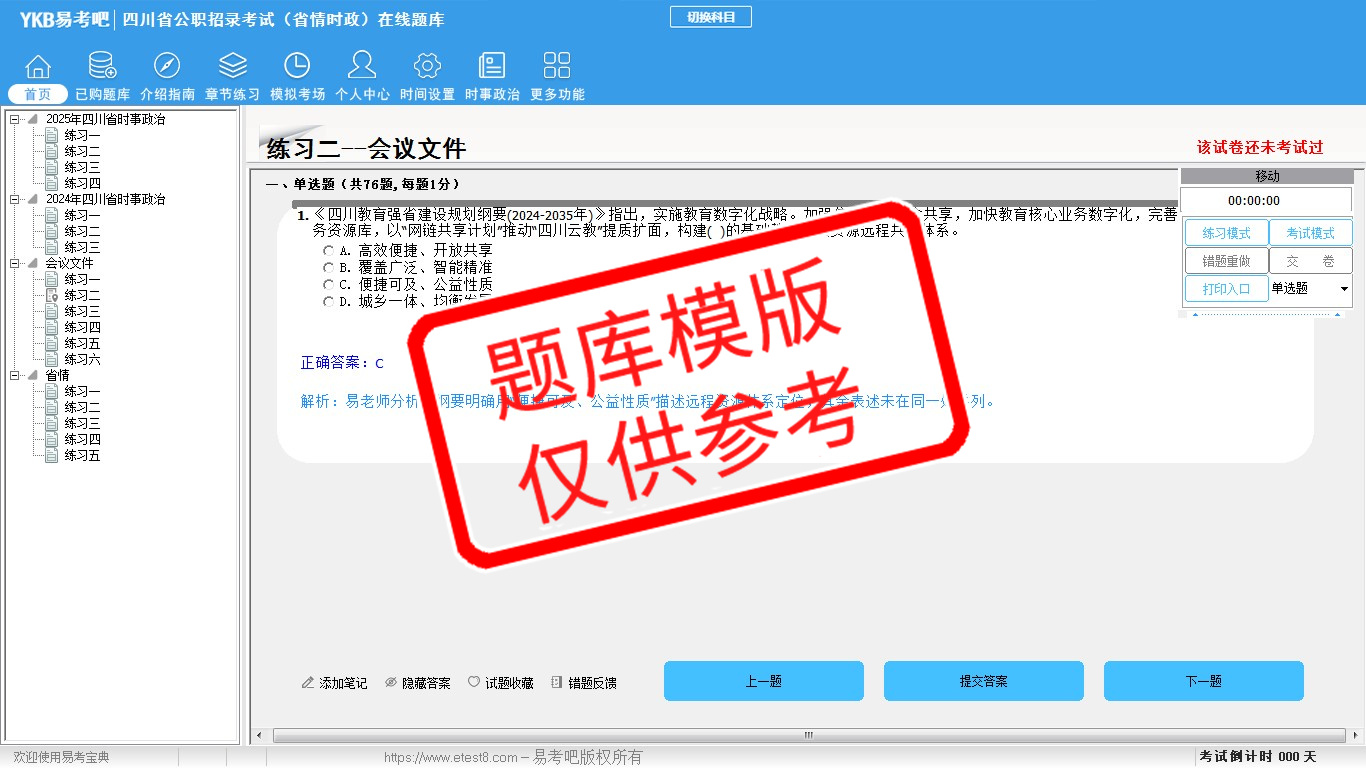
Task: Open 介绍指南 compass icon
Action: click(167, 66)
